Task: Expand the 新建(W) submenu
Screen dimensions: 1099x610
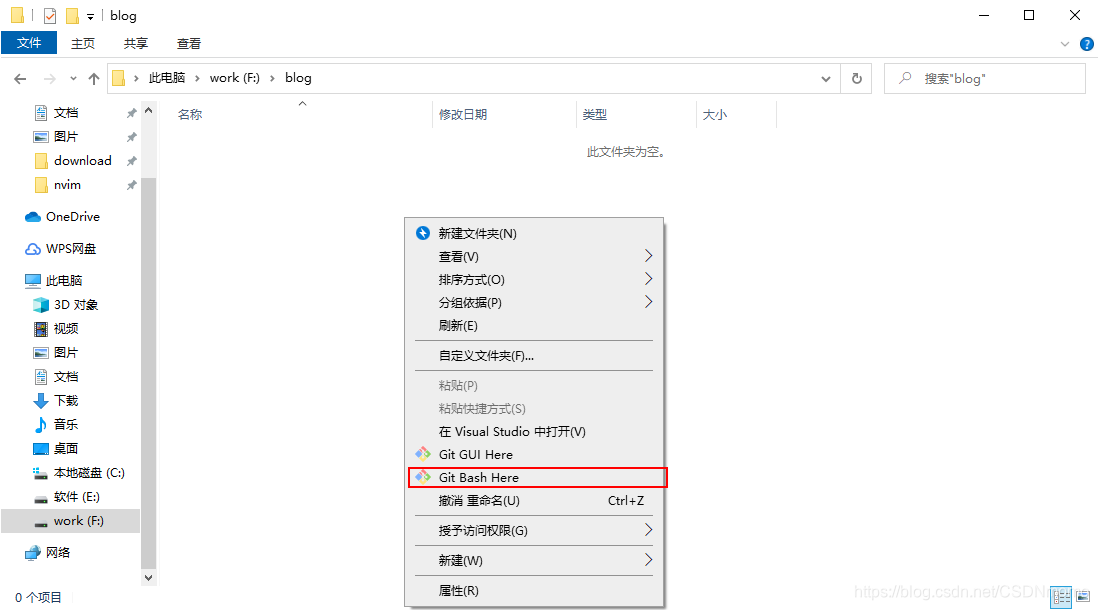Action: (x=534, y=560)
